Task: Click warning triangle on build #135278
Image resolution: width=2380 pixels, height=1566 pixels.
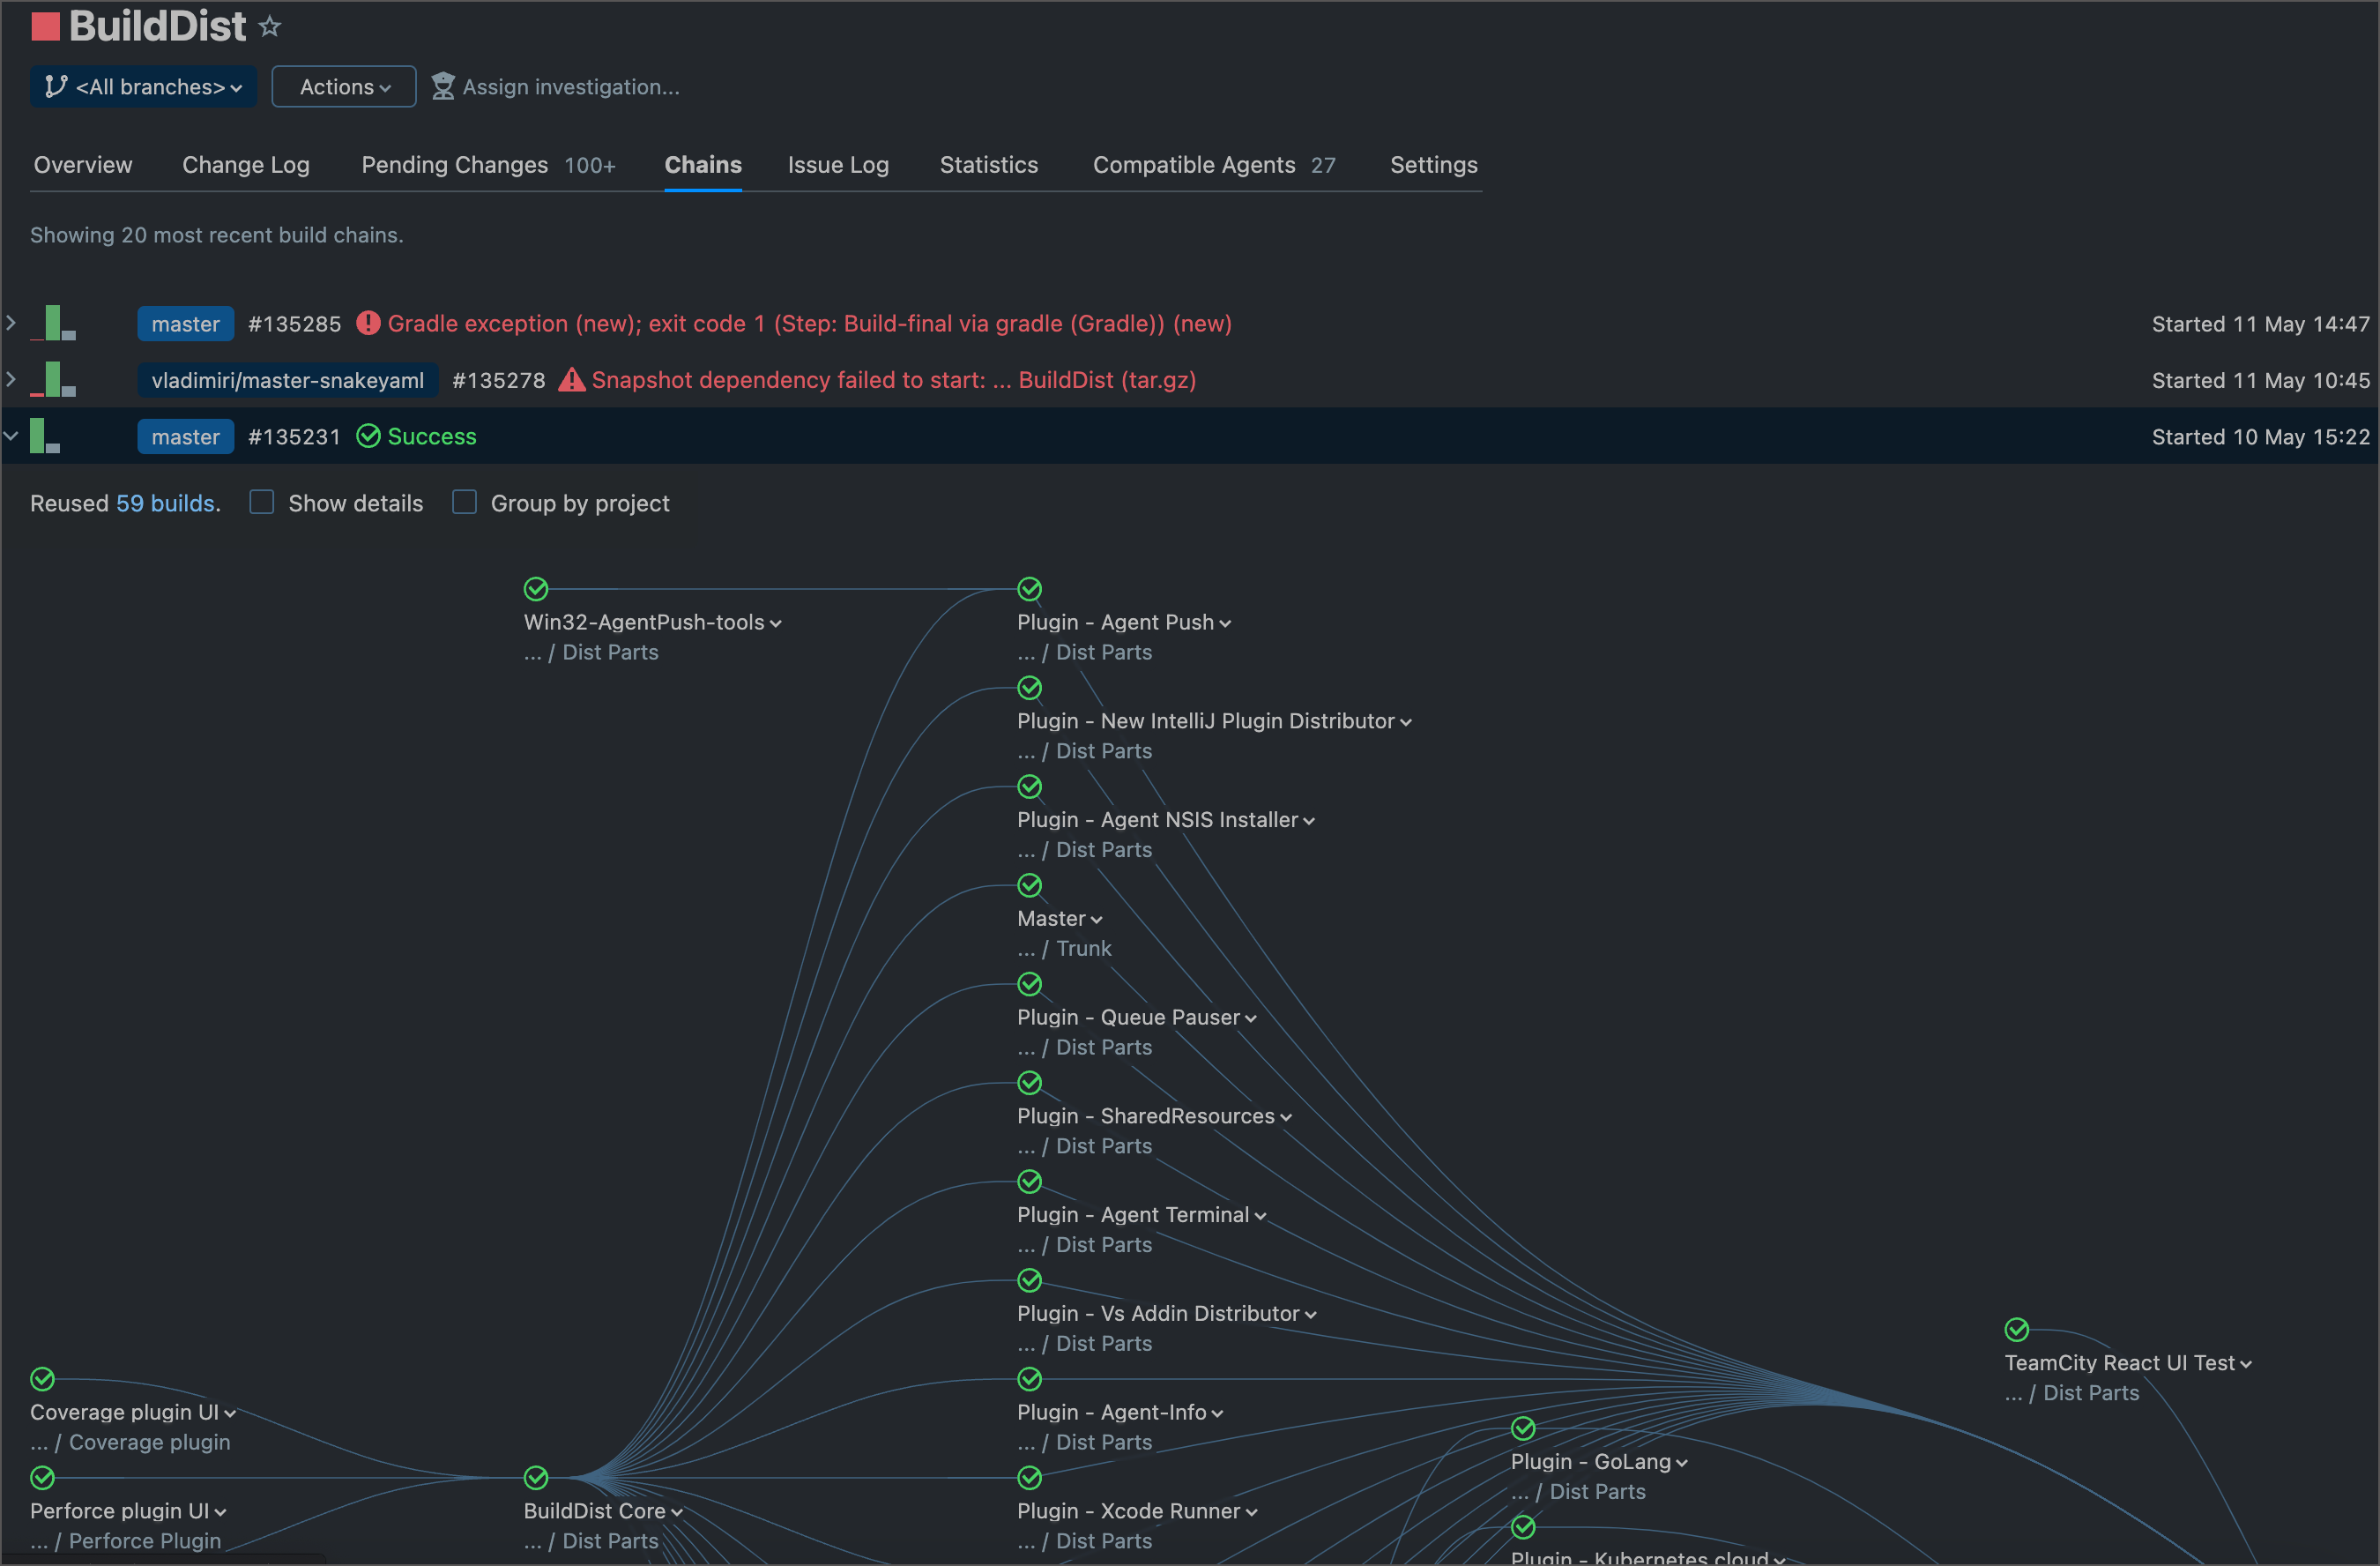Action: click(571, 380)
